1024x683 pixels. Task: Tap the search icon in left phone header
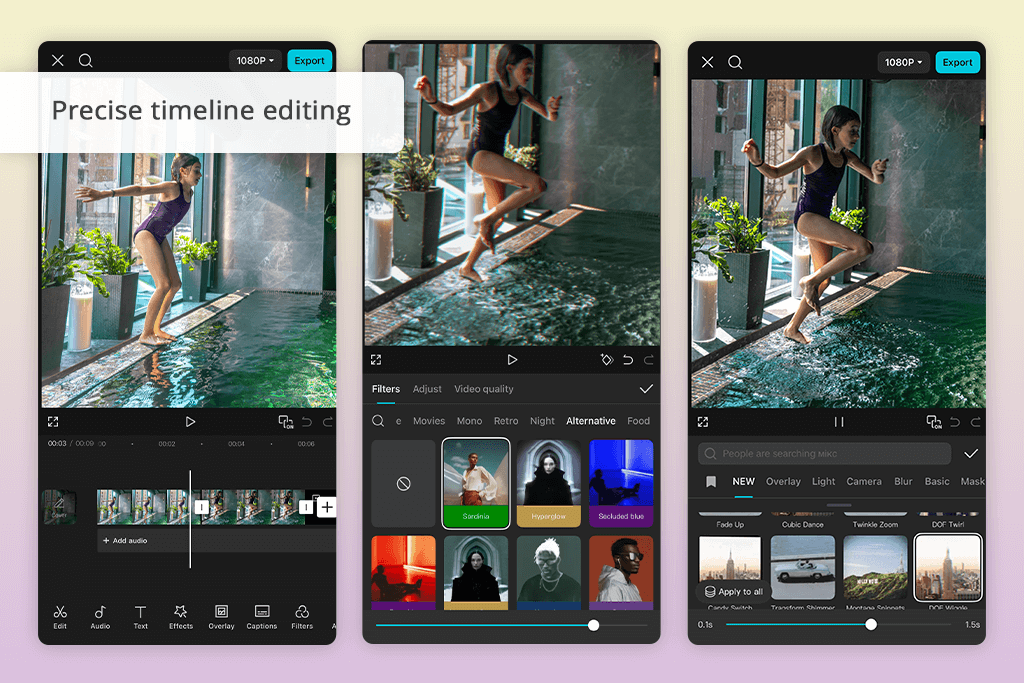(x=86, y=60)
